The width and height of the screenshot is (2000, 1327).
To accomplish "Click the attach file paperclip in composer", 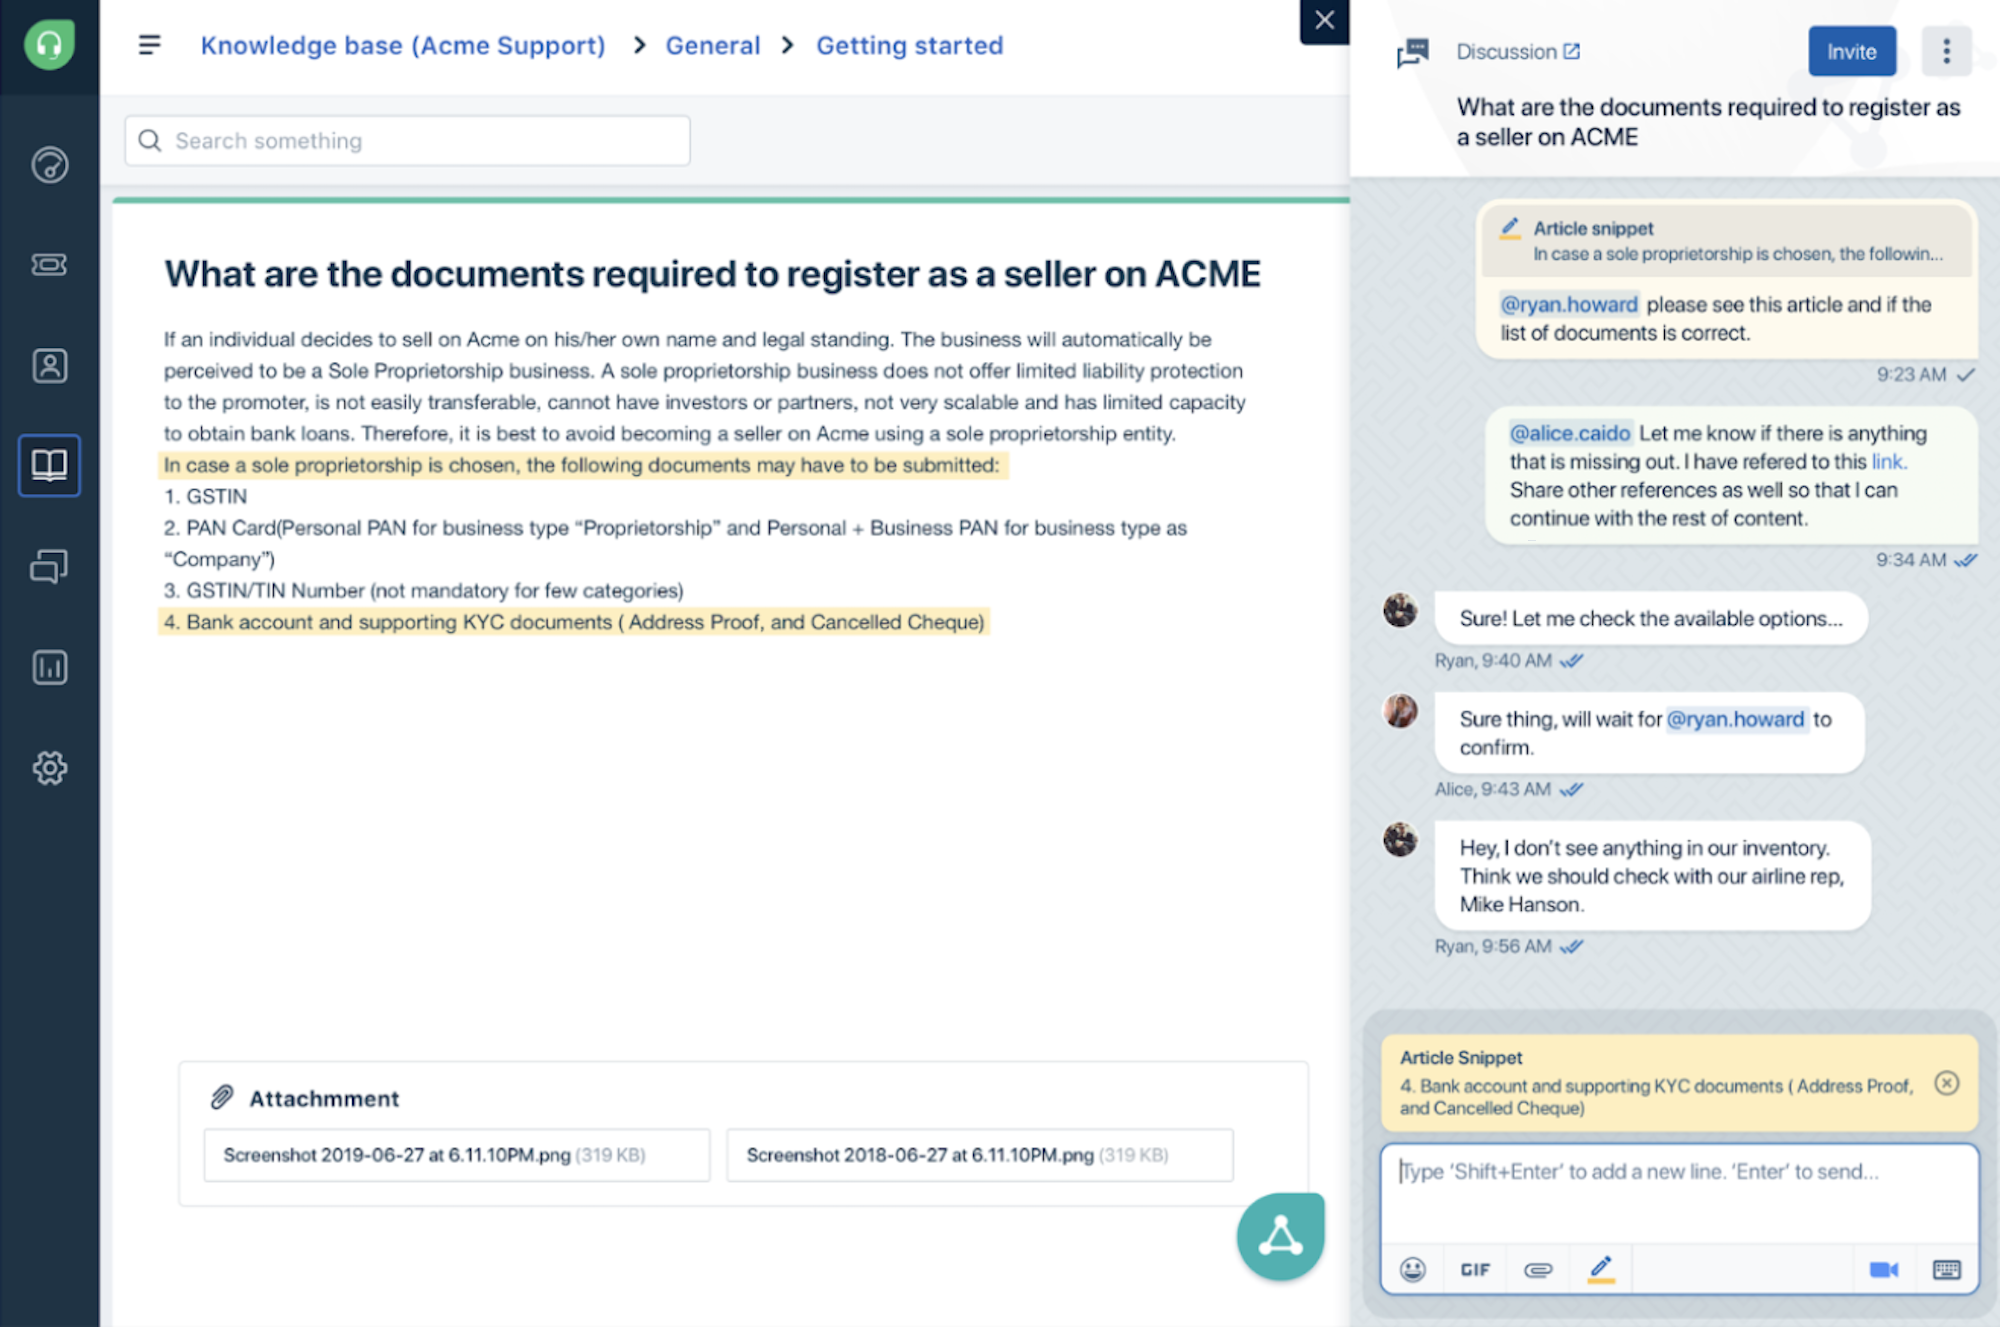I will (1538, 1270).
